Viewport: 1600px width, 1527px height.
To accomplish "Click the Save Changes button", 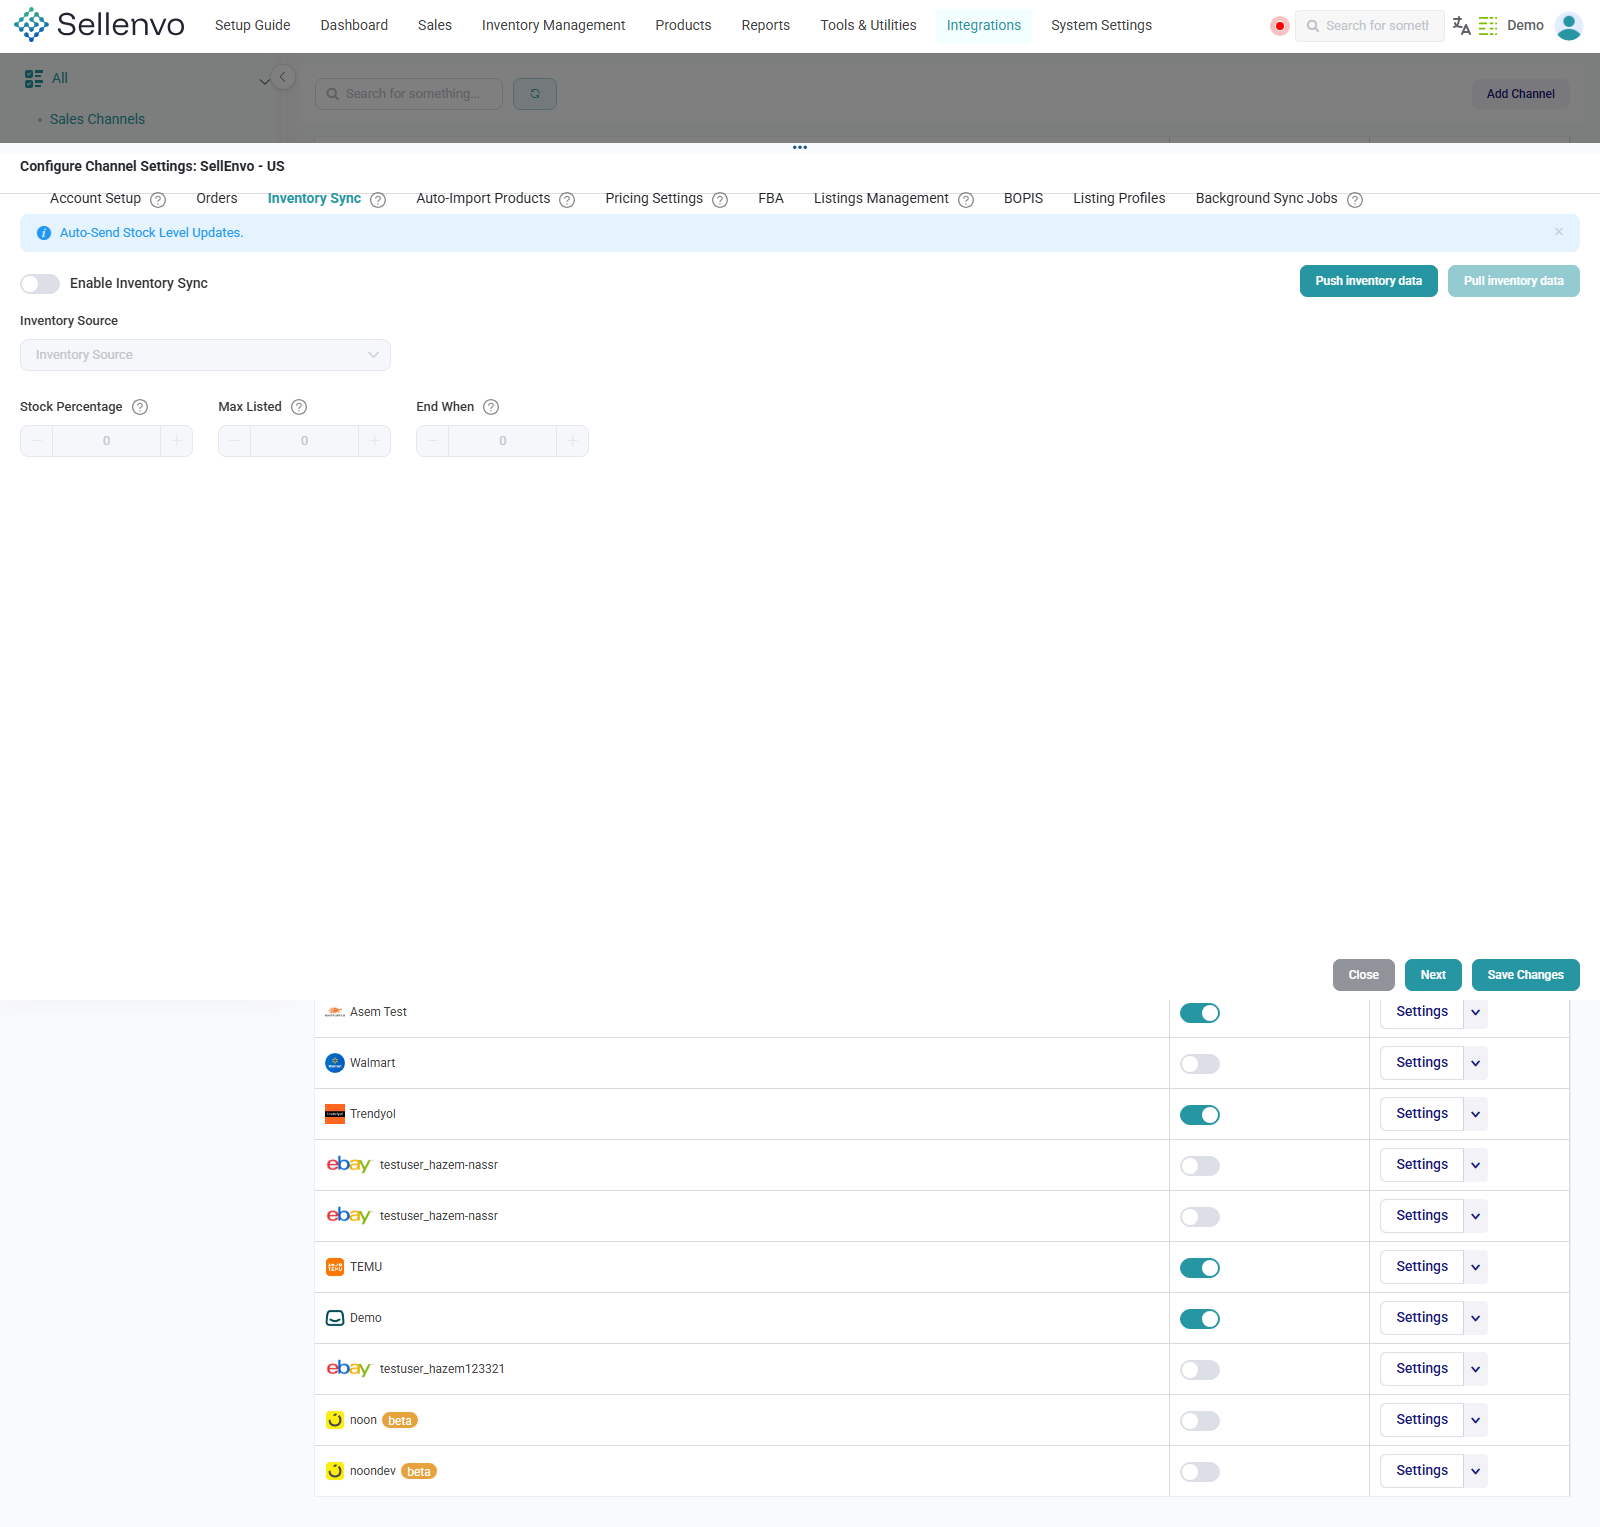I will coord(1525,975).
